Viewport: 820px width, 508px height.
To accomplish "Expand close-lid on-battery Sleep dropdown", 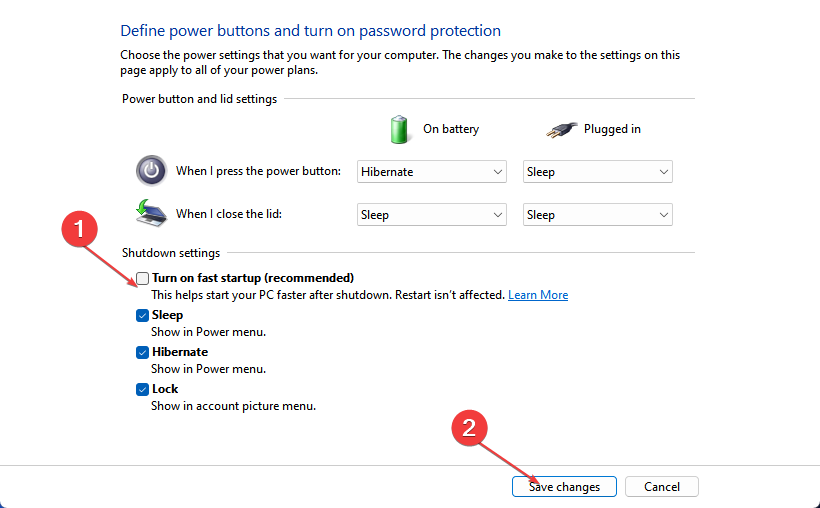I will 431,215.
